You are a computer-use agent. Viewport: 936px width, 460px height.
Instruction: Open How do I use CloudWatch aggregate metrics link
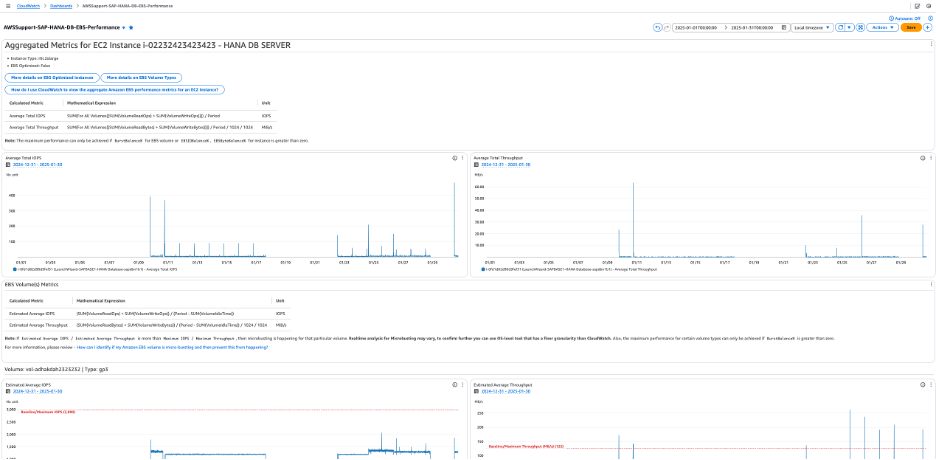coord(115,89)
